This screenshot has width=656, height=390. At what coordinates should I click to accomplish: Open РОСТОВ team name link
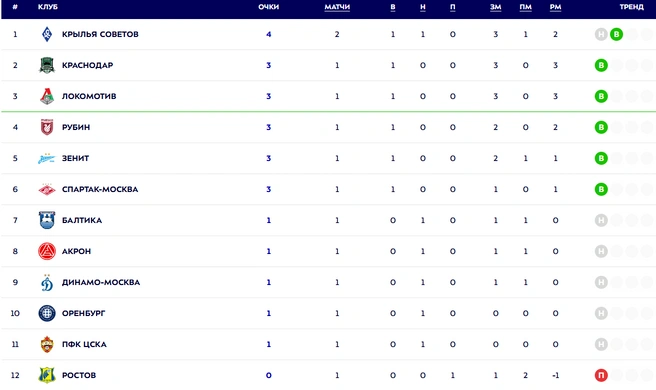tap(79, 375)
